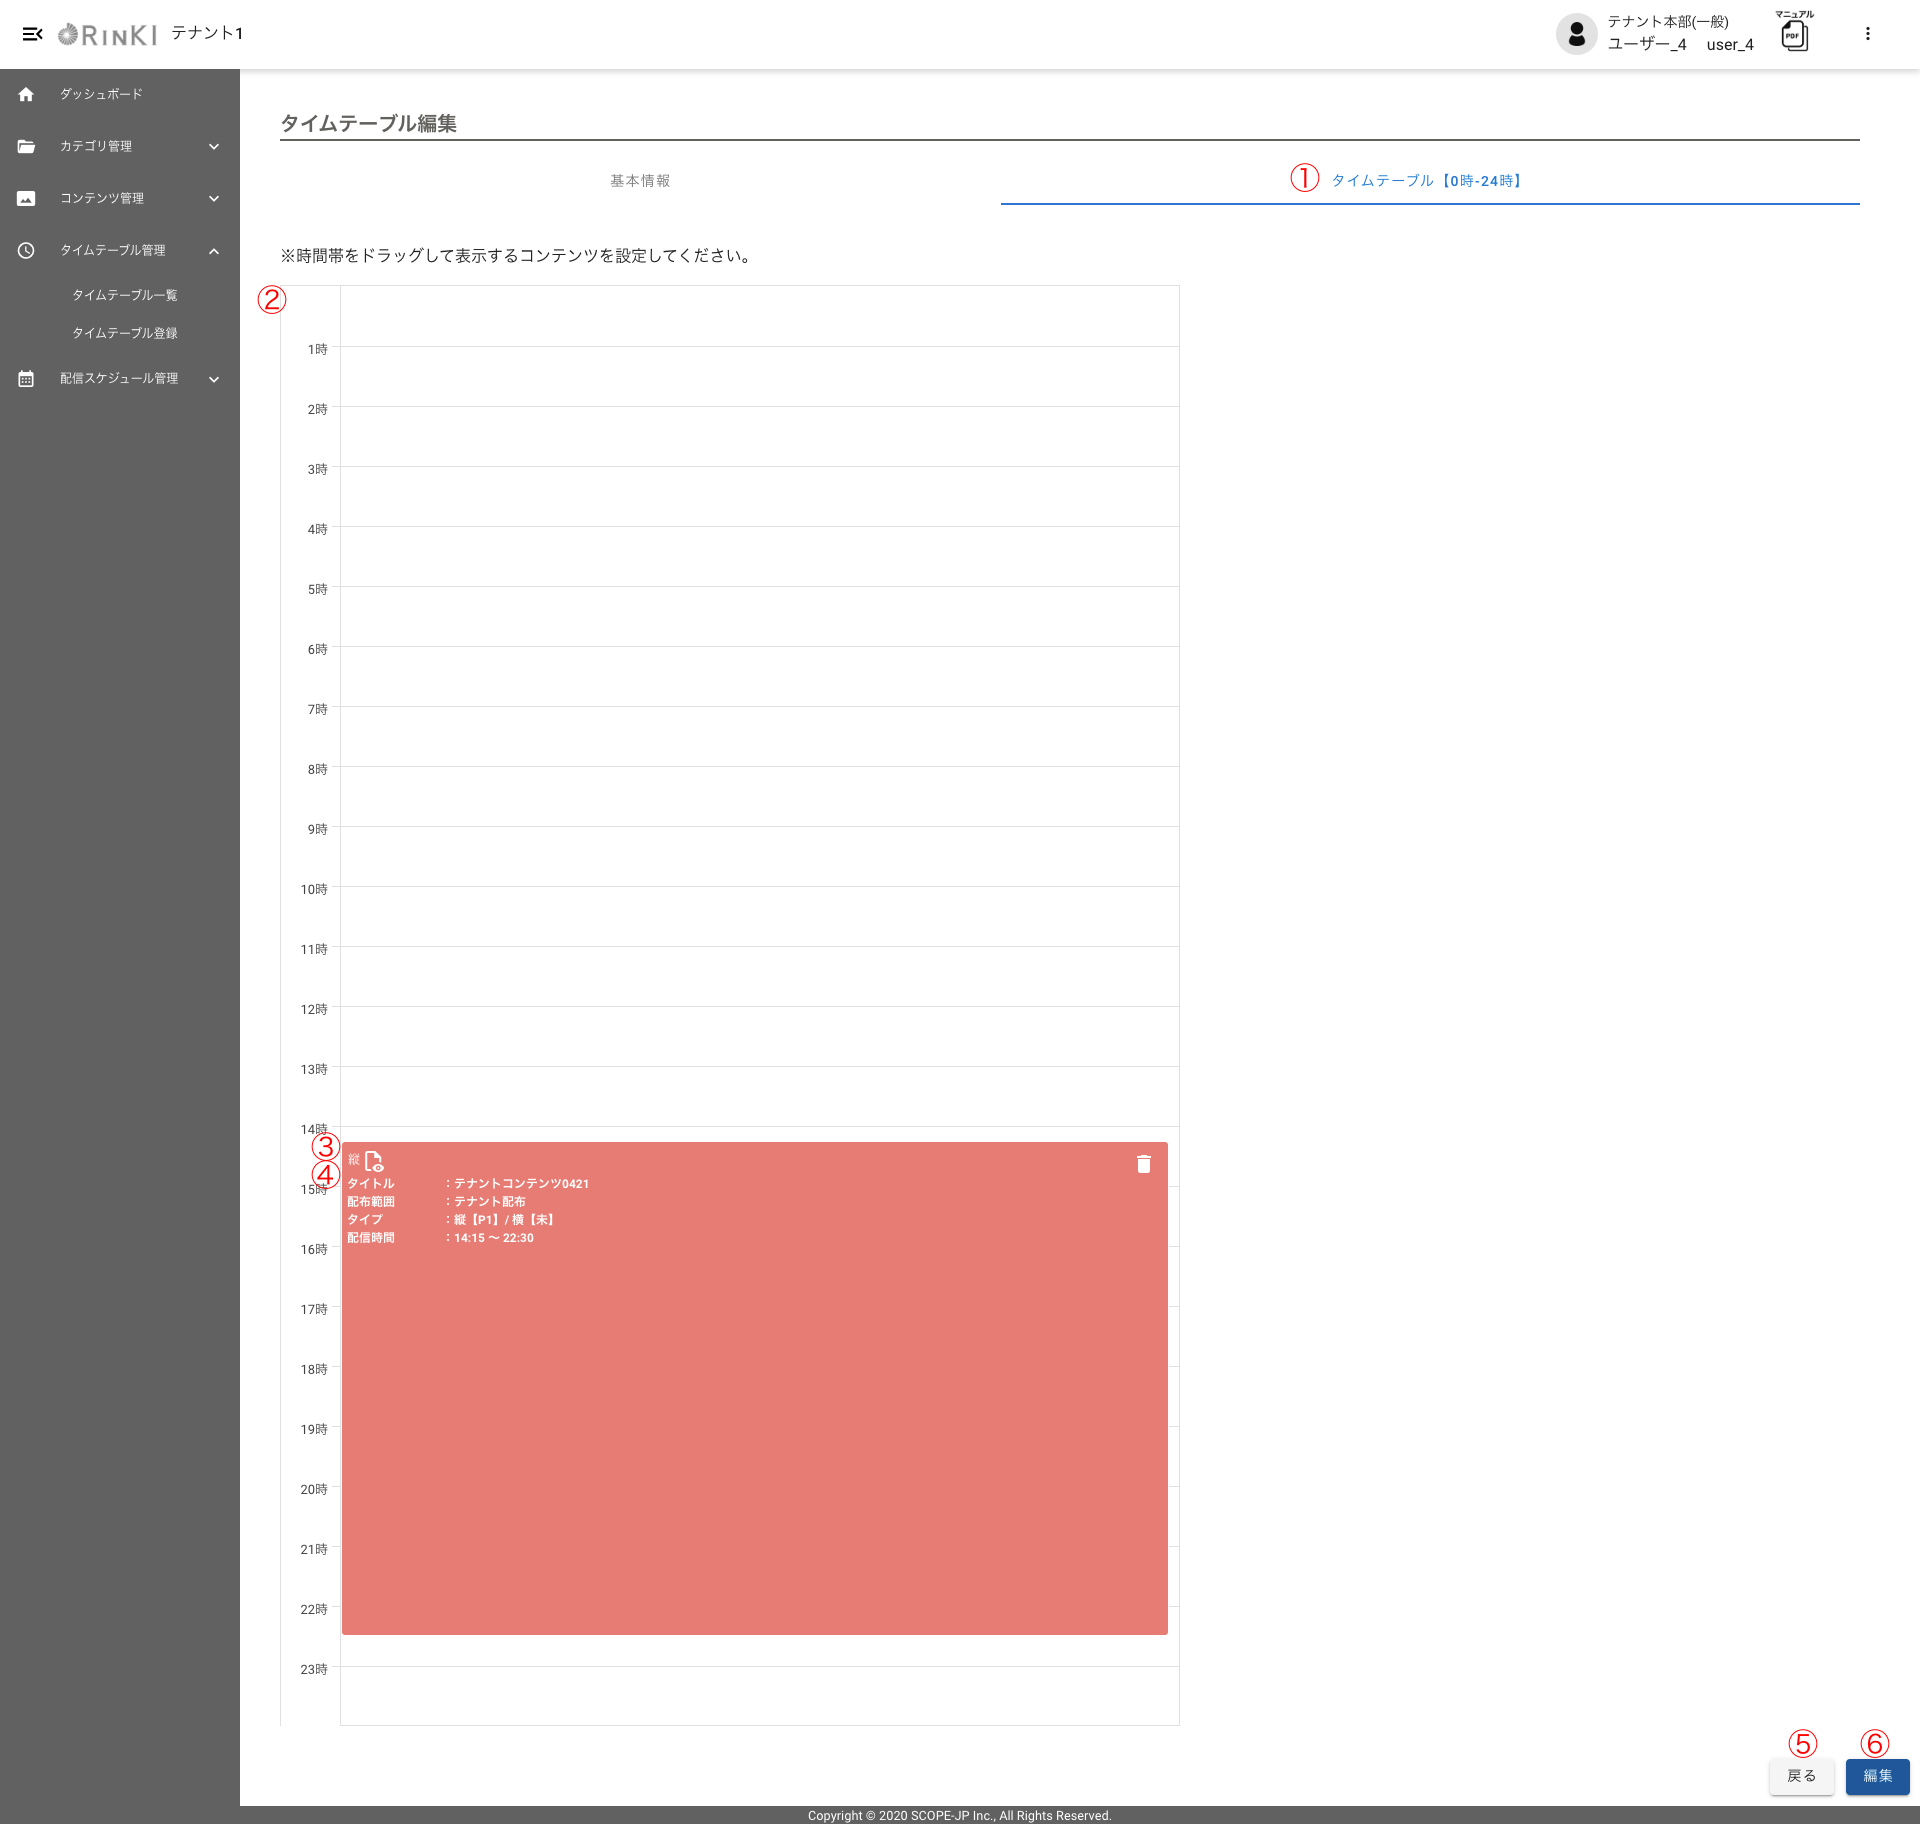1920x1824 pixels.
Task: Collapse the タイムテーブル管理 menu chevron
Action: tap(214, 250)
